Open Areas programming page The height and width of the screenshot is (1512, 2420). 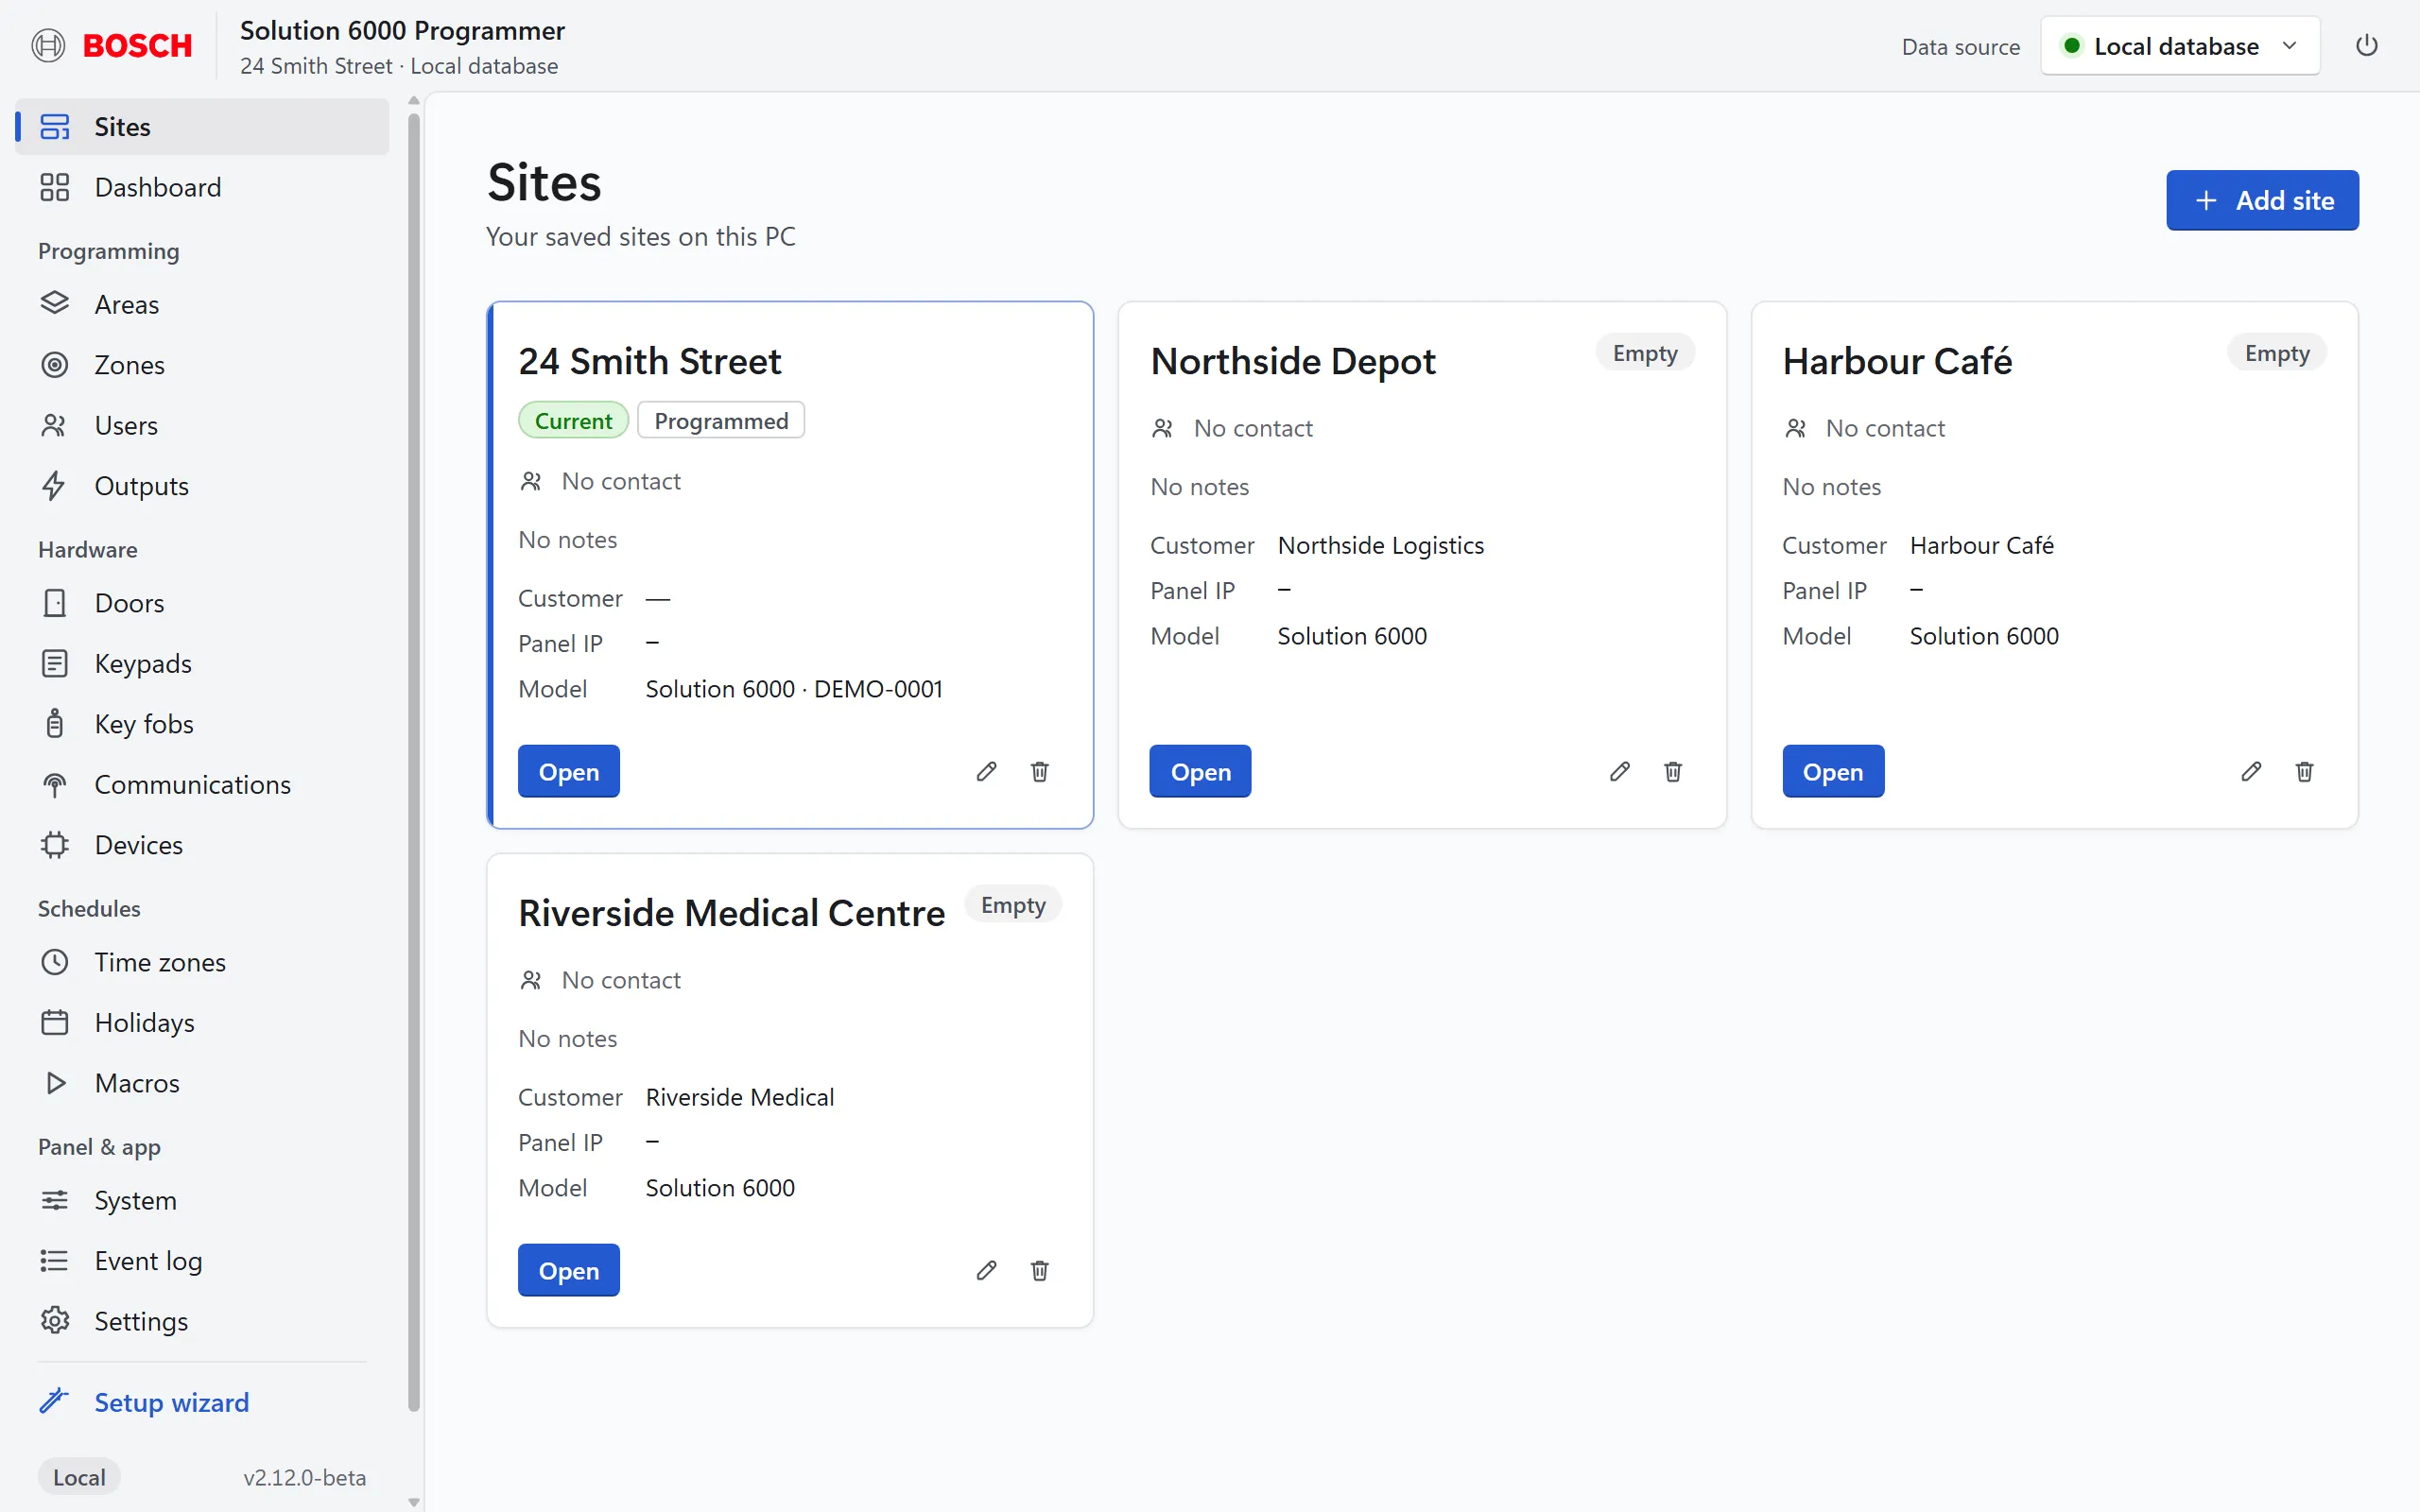point(203,304)
